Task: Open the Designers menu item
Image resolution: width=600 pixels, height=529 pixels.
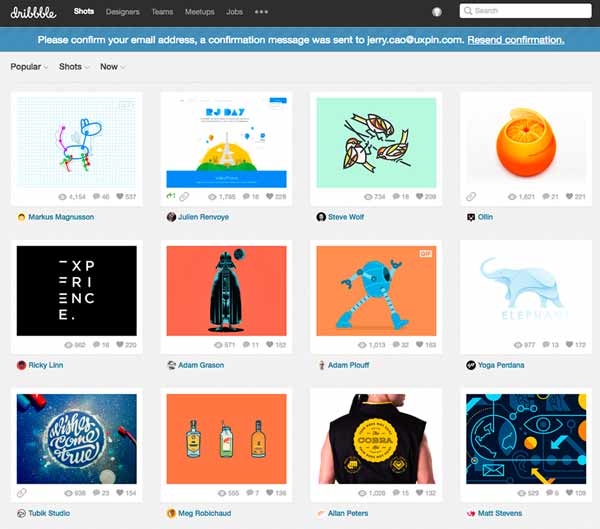Action: [123, 11]
